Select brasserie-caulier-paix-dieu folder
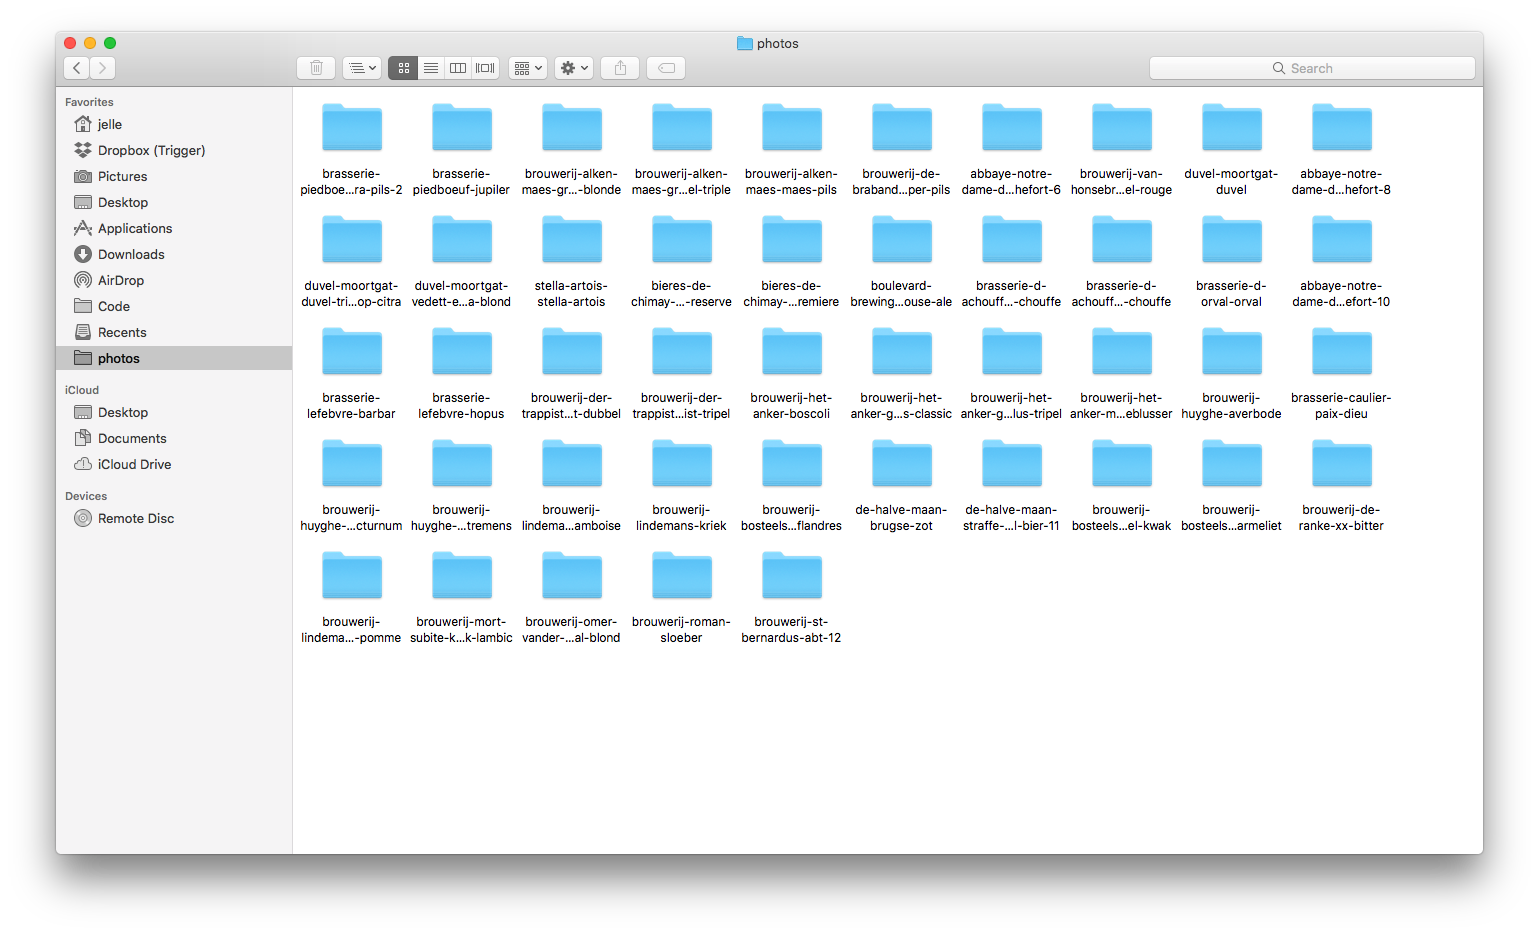The width and height of the screenshot is (1539, 934). pos(1341,353)
